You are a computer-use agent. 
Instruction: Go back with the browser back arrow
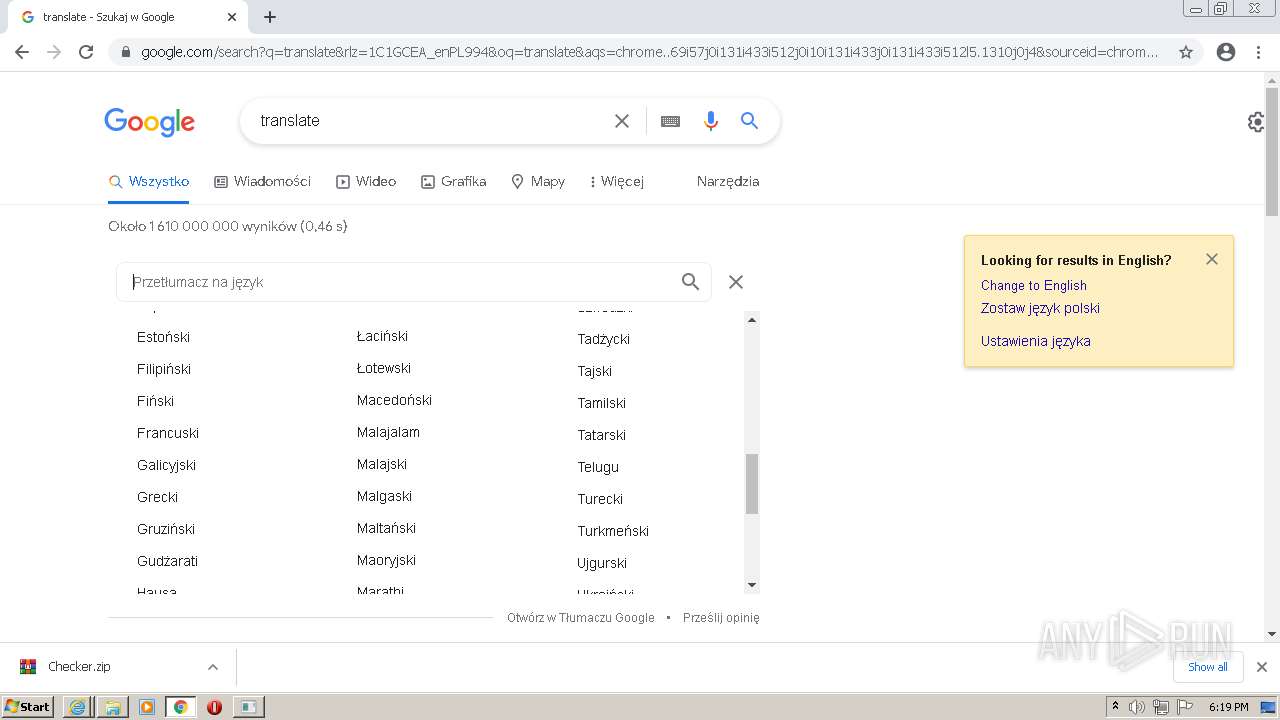coord(22,52)
